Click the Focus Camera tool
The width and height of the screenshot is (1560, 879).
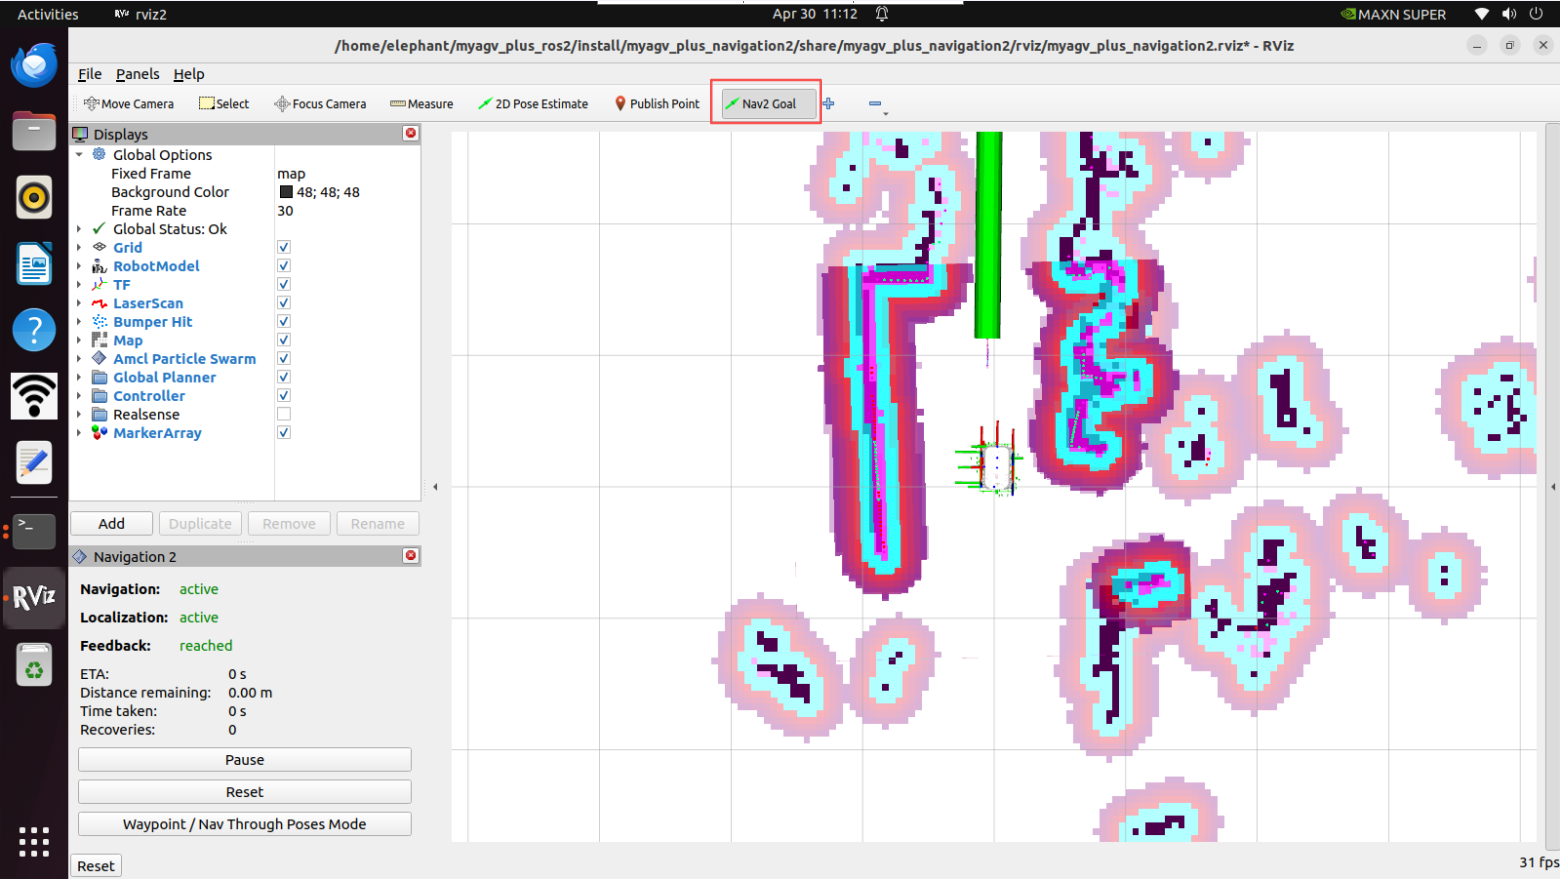[320, 104]
